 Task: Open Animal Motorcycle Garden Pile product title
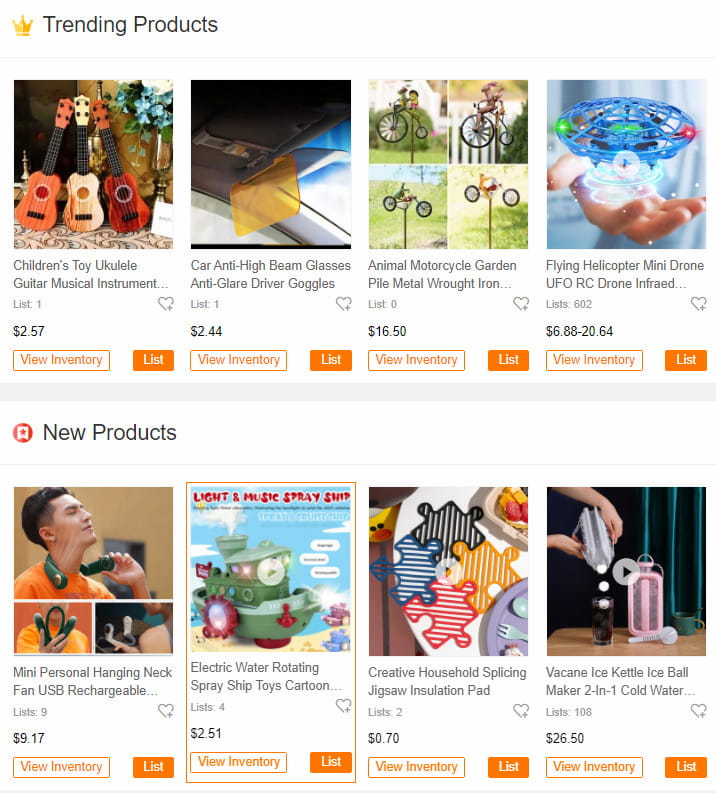[x=442, y=274]
